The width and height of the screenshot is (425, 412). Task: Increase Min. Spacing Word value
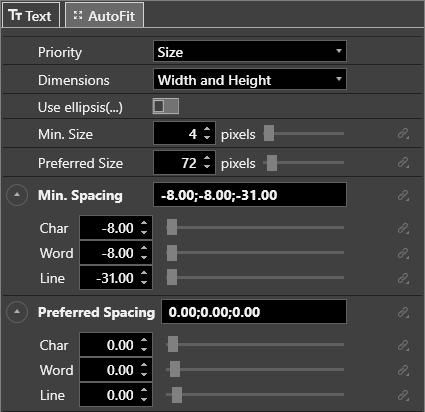pyautogui.click(x=144, y=249)
